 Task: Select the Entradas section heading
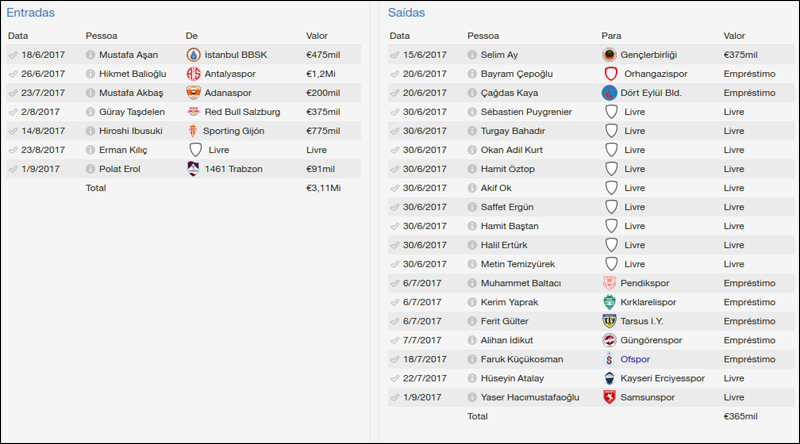31,13
